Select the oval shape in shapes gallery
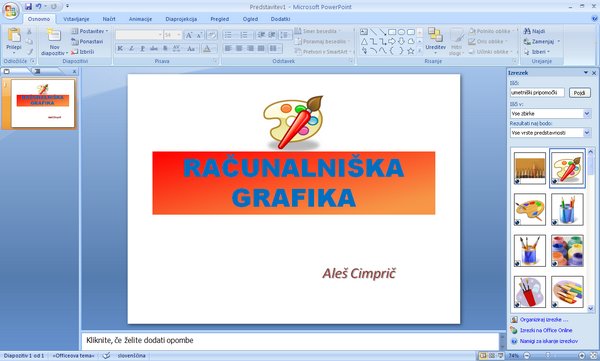600x361 pixels. point(401,32)
